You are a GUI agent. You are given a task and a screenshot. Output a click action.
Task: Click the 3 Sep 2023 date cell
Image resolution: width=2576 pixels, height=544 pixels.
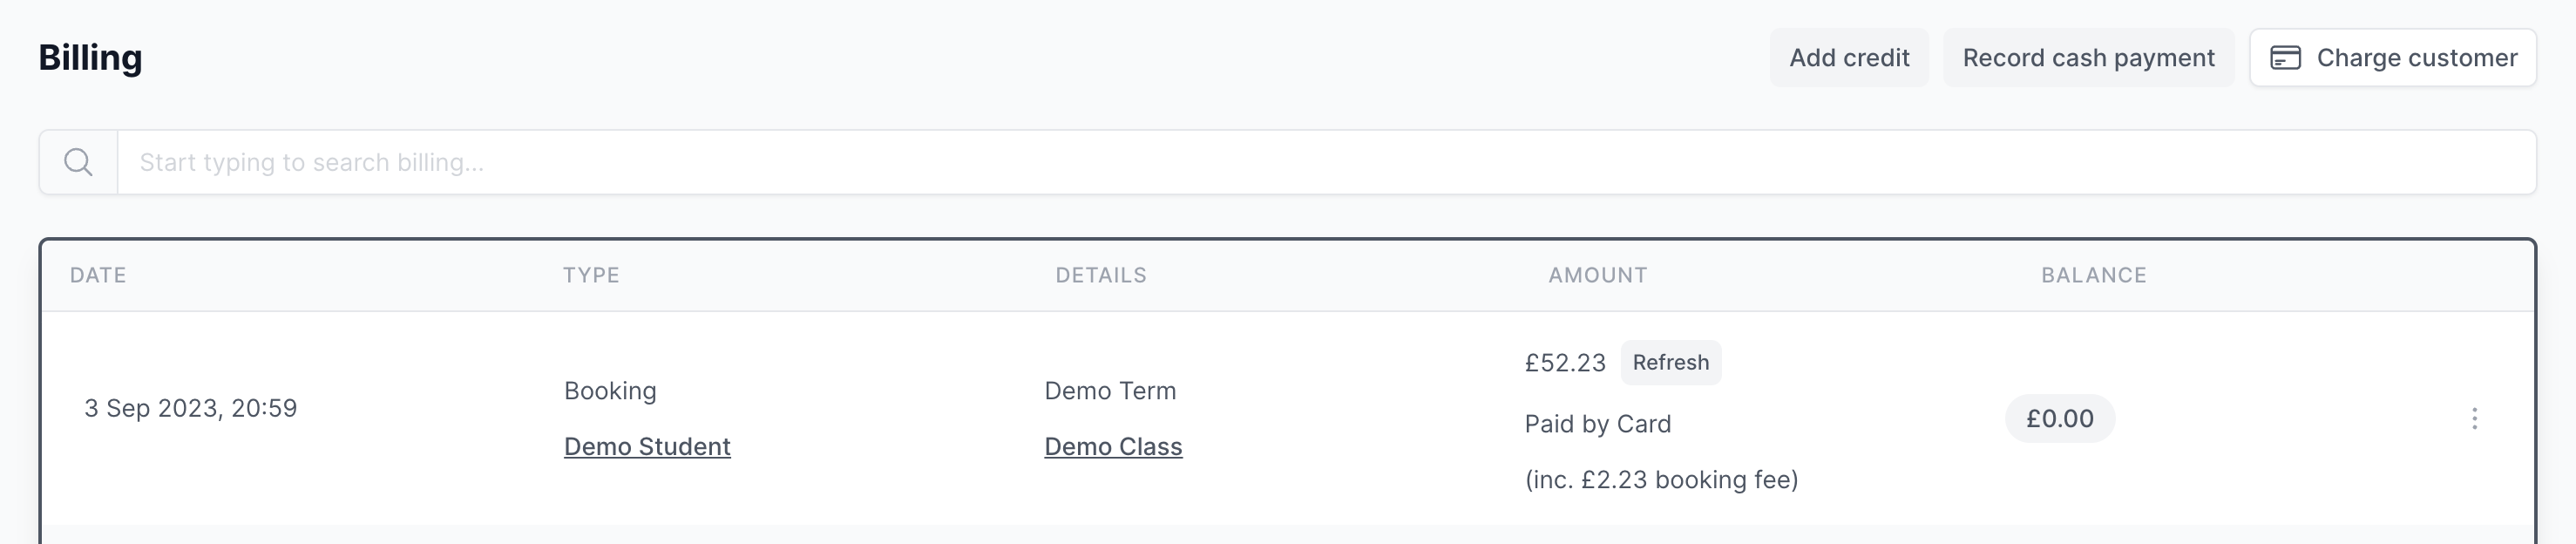pos(190,408)
